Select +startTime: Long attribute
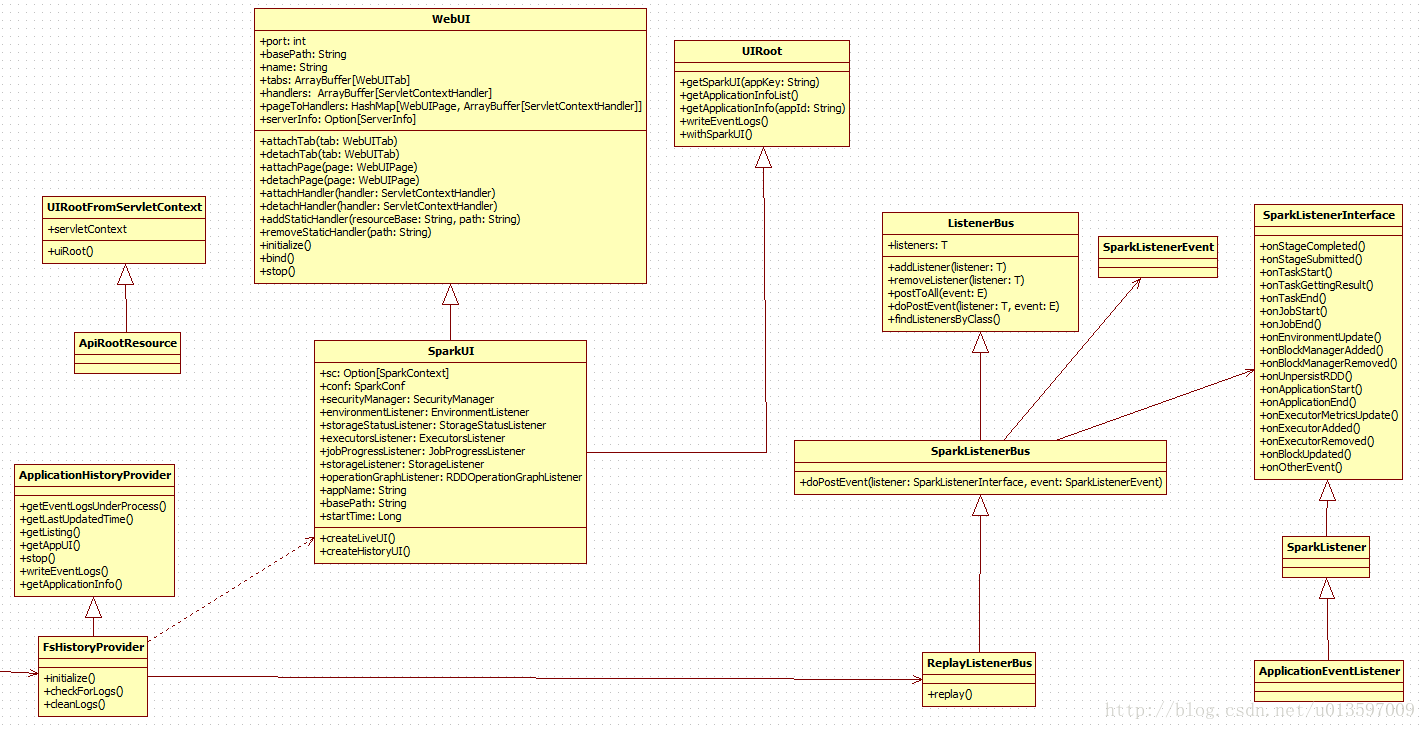This screenshot has width=1426, height=730. (x=360, y=516)
